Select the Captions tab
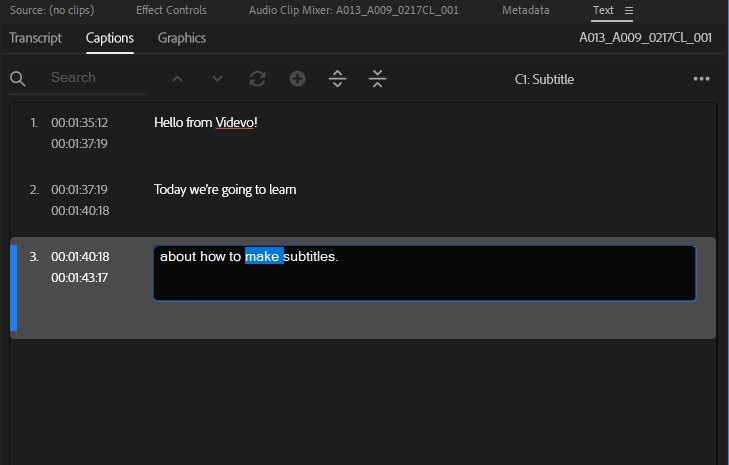This screenshot has height=465, width=729. pyautogui.click(x=110, y=38)
